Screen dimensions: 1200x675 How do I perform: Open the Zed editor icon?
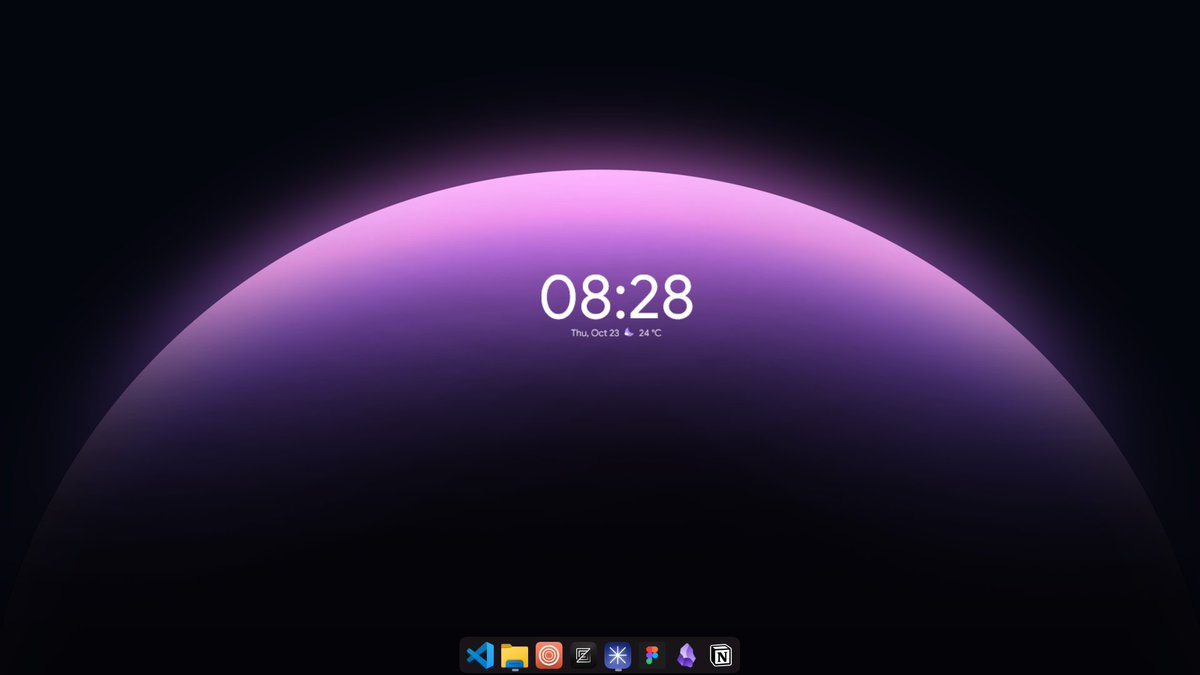[x=583, y=656]
